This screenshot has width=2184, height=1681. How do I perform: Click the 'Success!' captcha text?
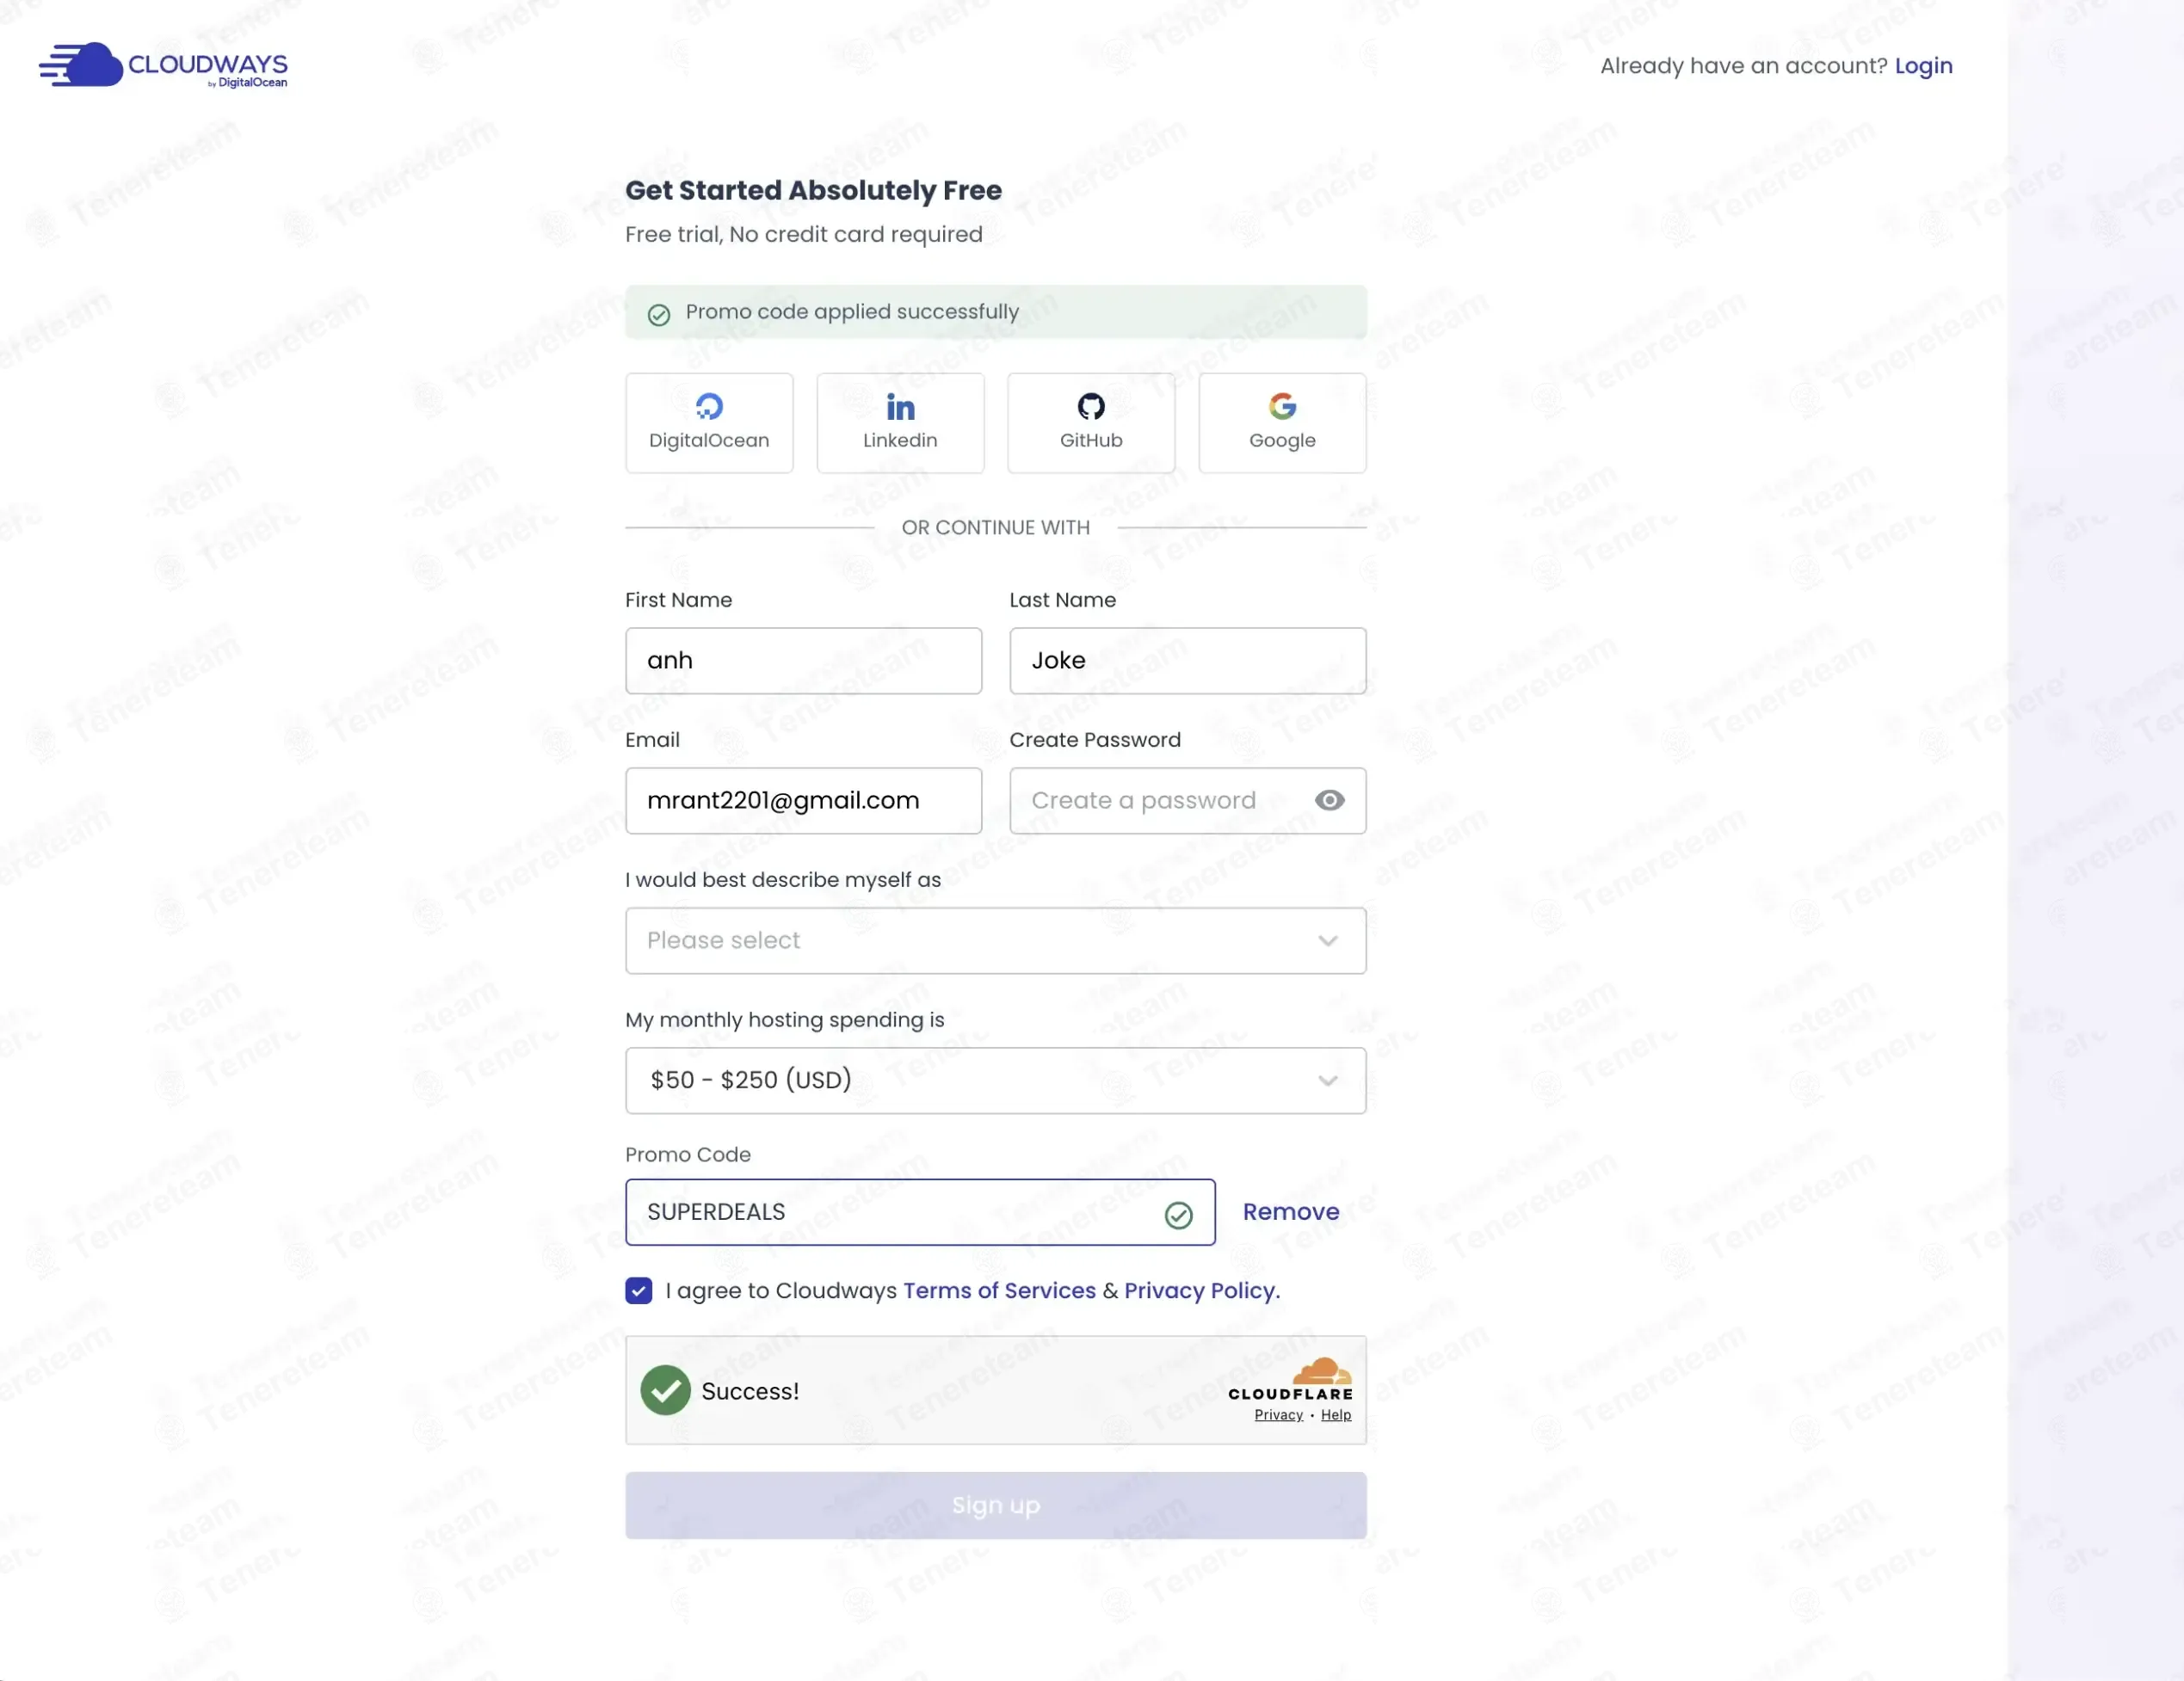(x=750, y=1391)
